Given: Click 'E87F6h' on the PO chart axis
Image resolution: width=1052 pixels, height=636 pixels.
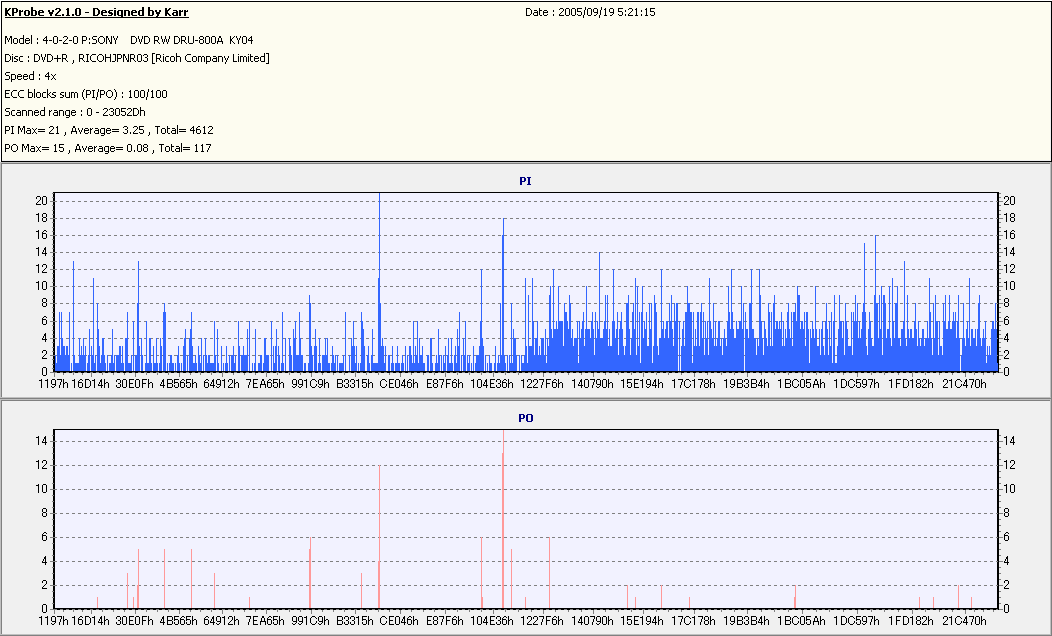Looking at the screenshot, I should click(445, 621).
